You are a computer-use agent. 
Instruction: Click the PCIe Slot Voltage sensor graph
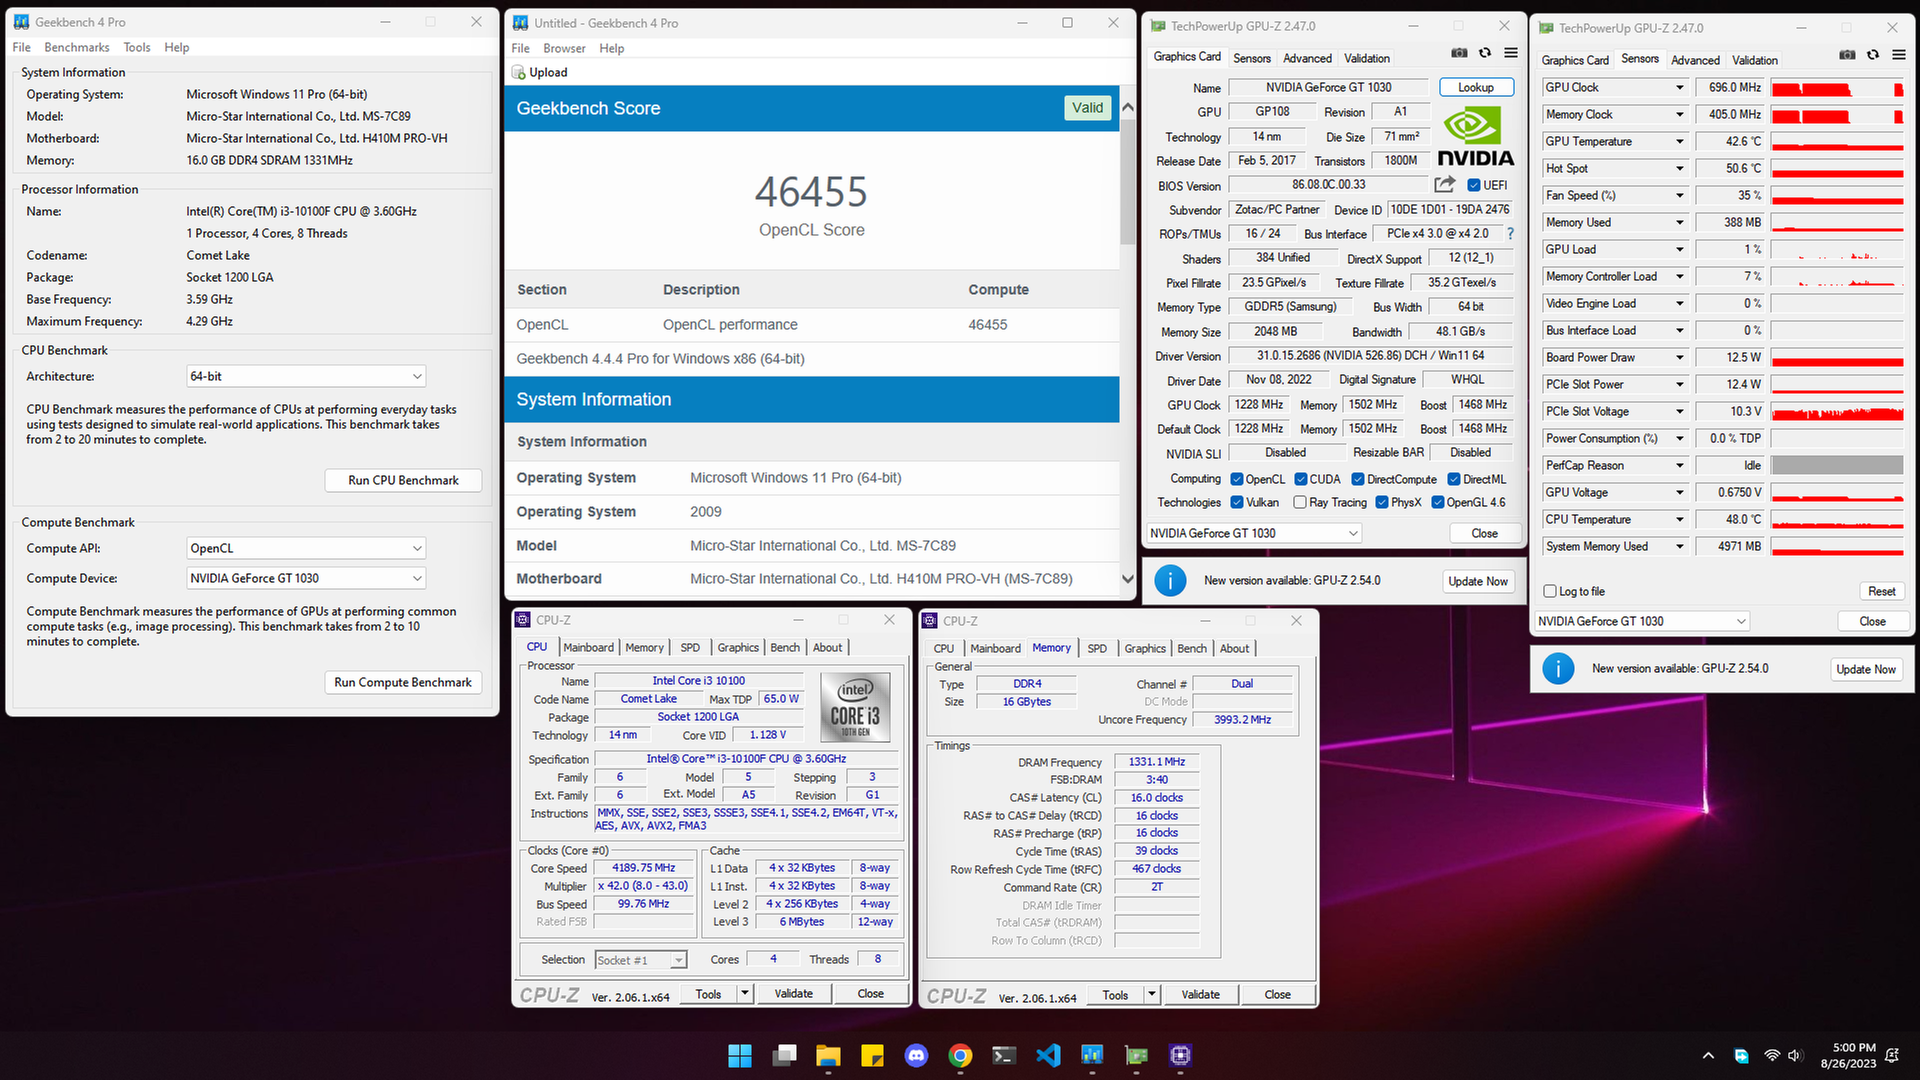tap(1837, 412)
